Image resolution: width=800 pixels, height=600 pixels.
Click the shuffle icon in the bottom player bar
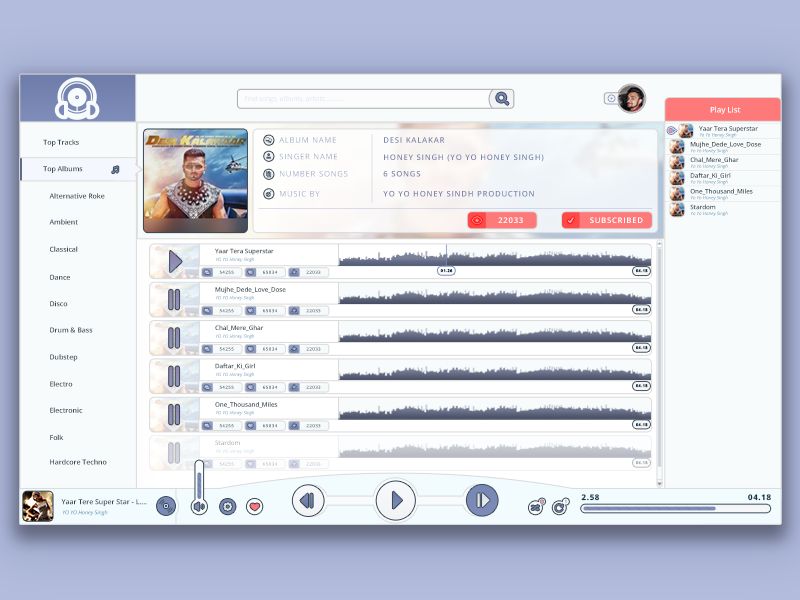536,507
